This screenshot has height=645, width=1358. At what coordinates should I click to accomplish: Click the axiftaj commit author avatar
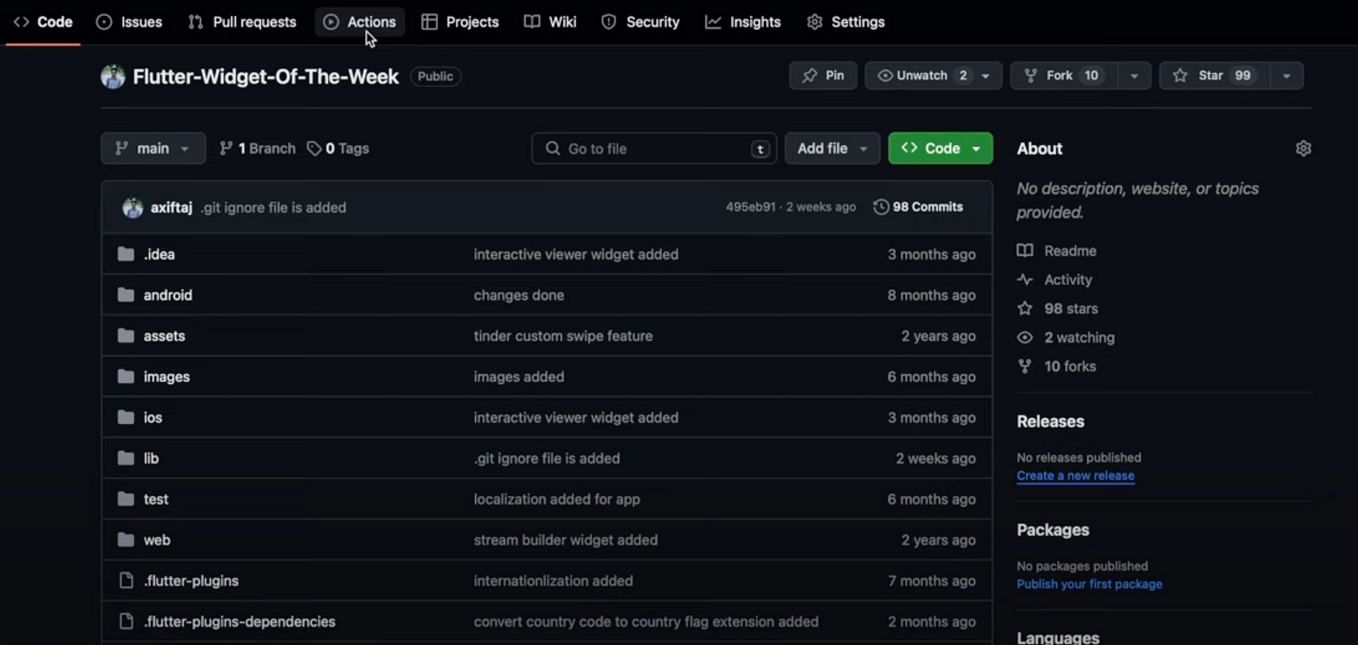click(x=132, y=208)
